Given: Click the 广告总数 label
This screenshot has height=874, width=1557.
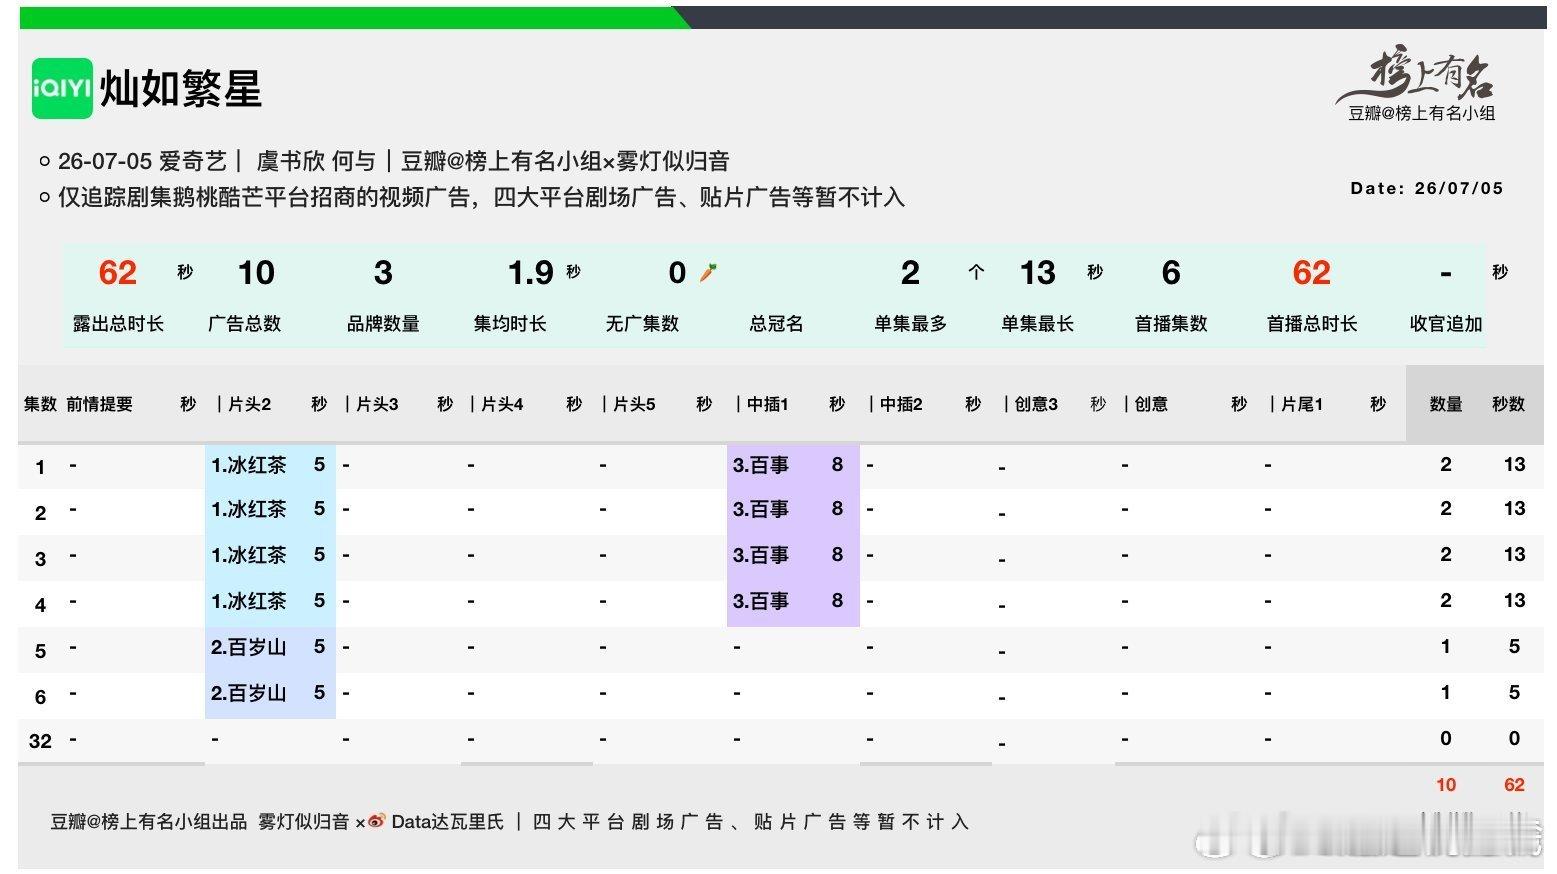Looking at the screenshot, I should 245,324.
